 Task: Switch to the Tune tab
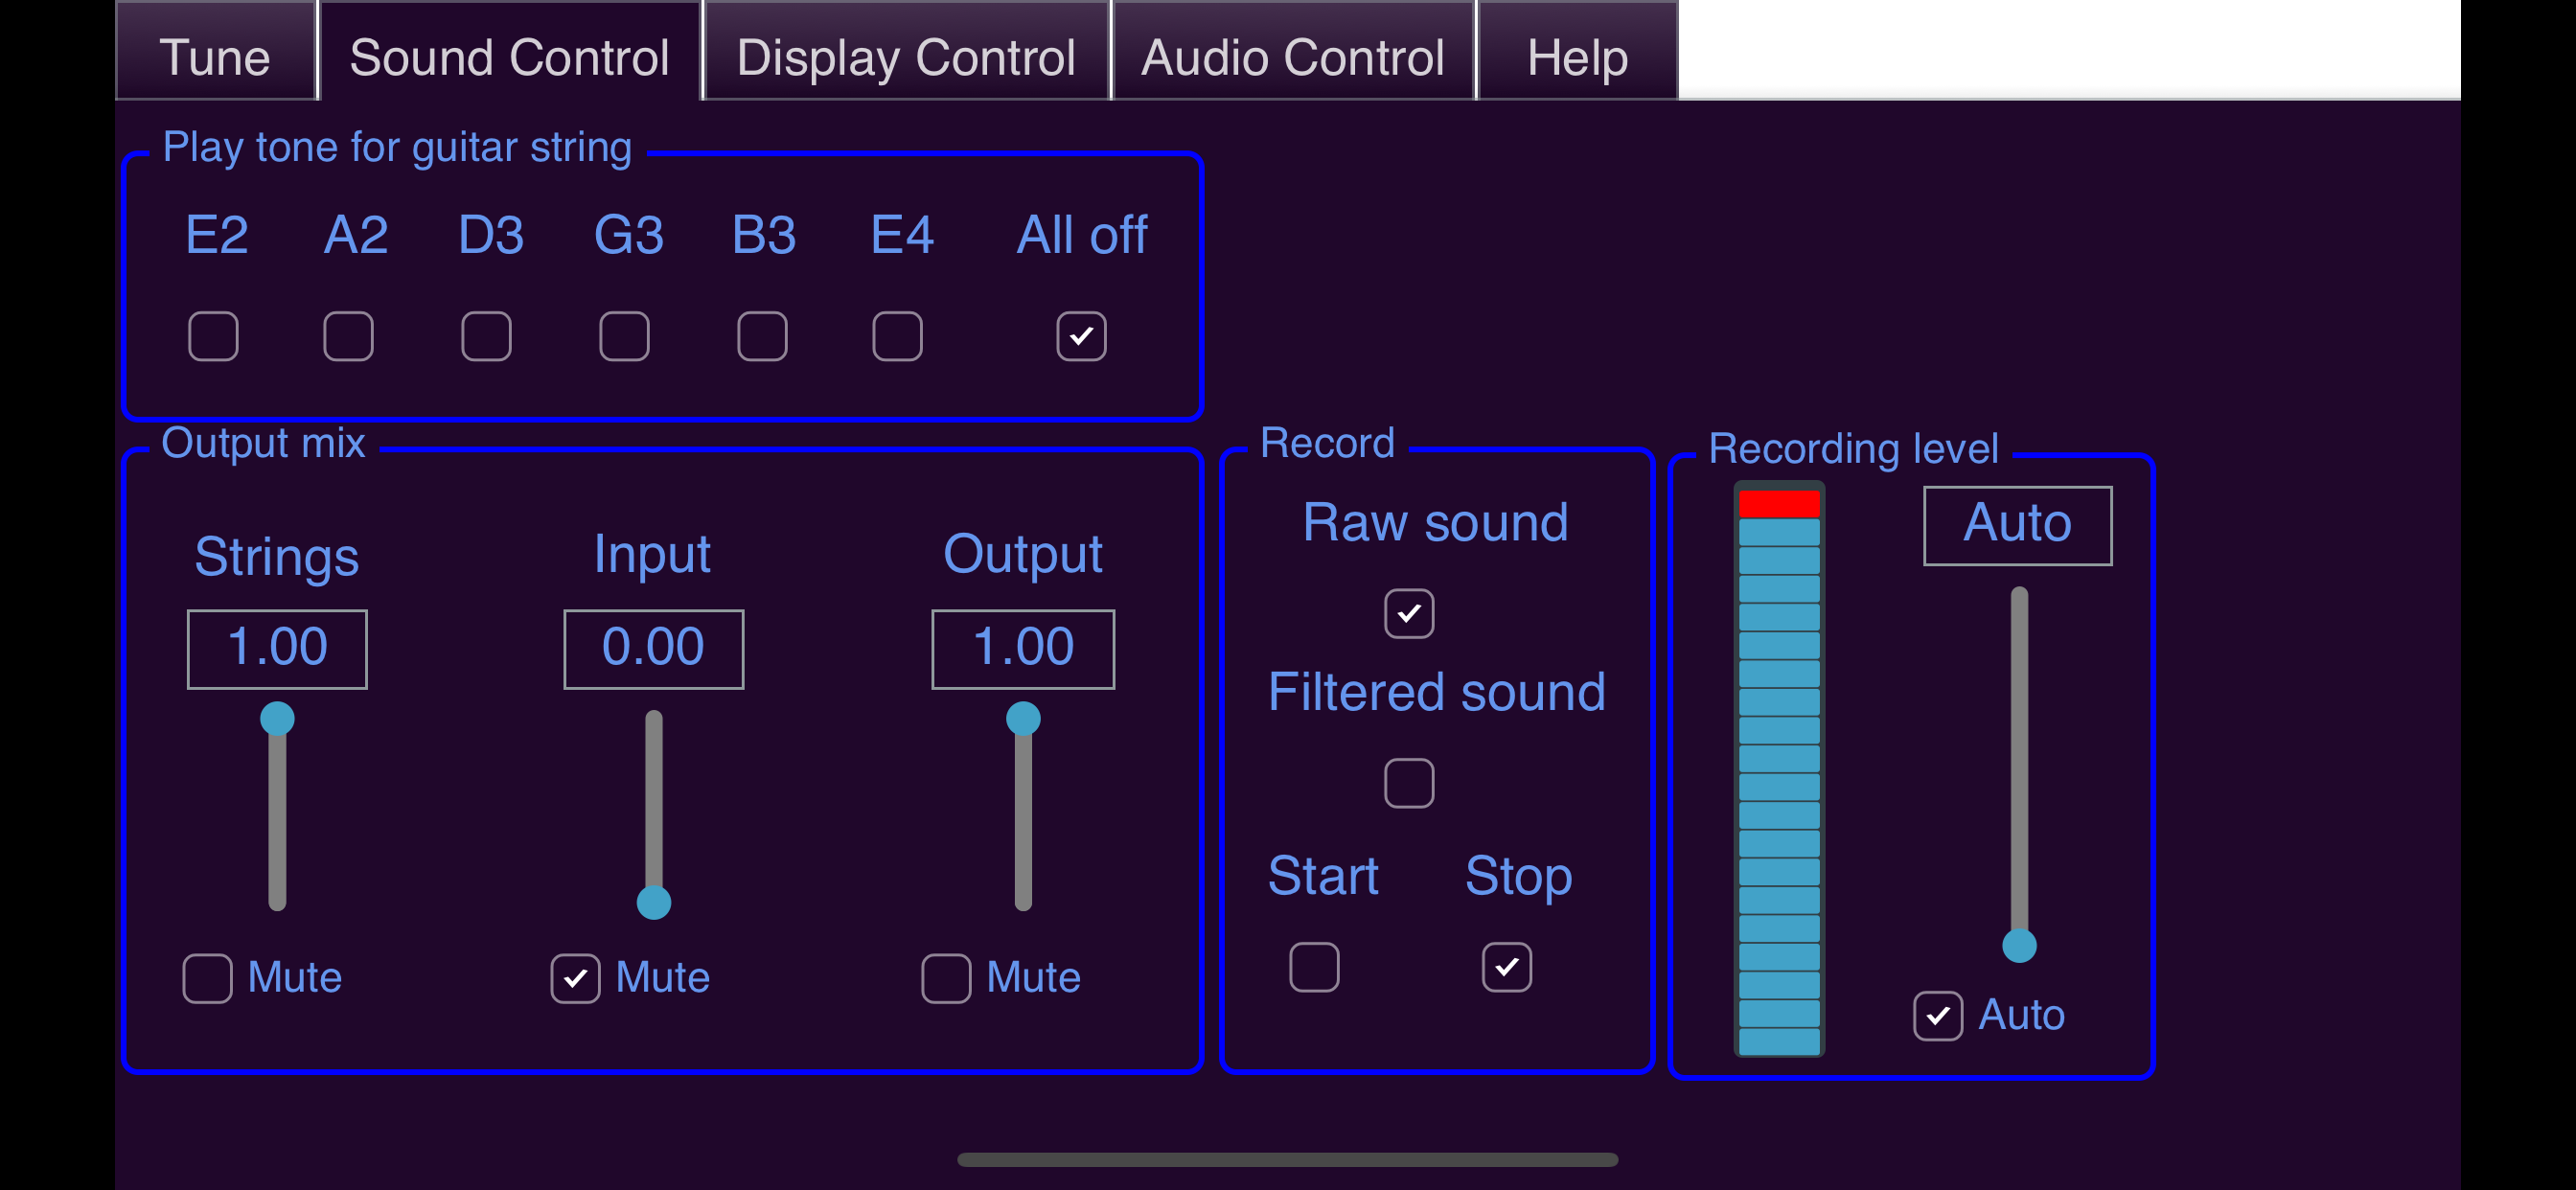tap(215, 52)
